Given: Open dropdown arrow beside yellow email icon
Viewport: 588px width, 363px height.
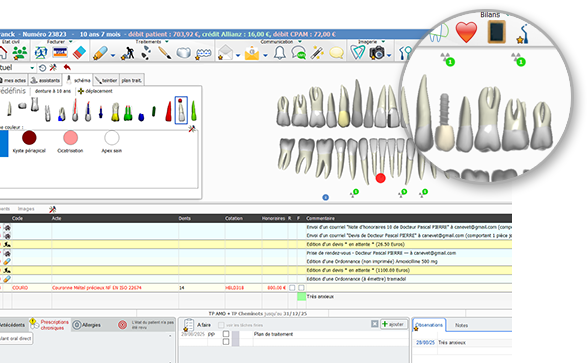Looking at the screenshot, I should tap(265, 56).
